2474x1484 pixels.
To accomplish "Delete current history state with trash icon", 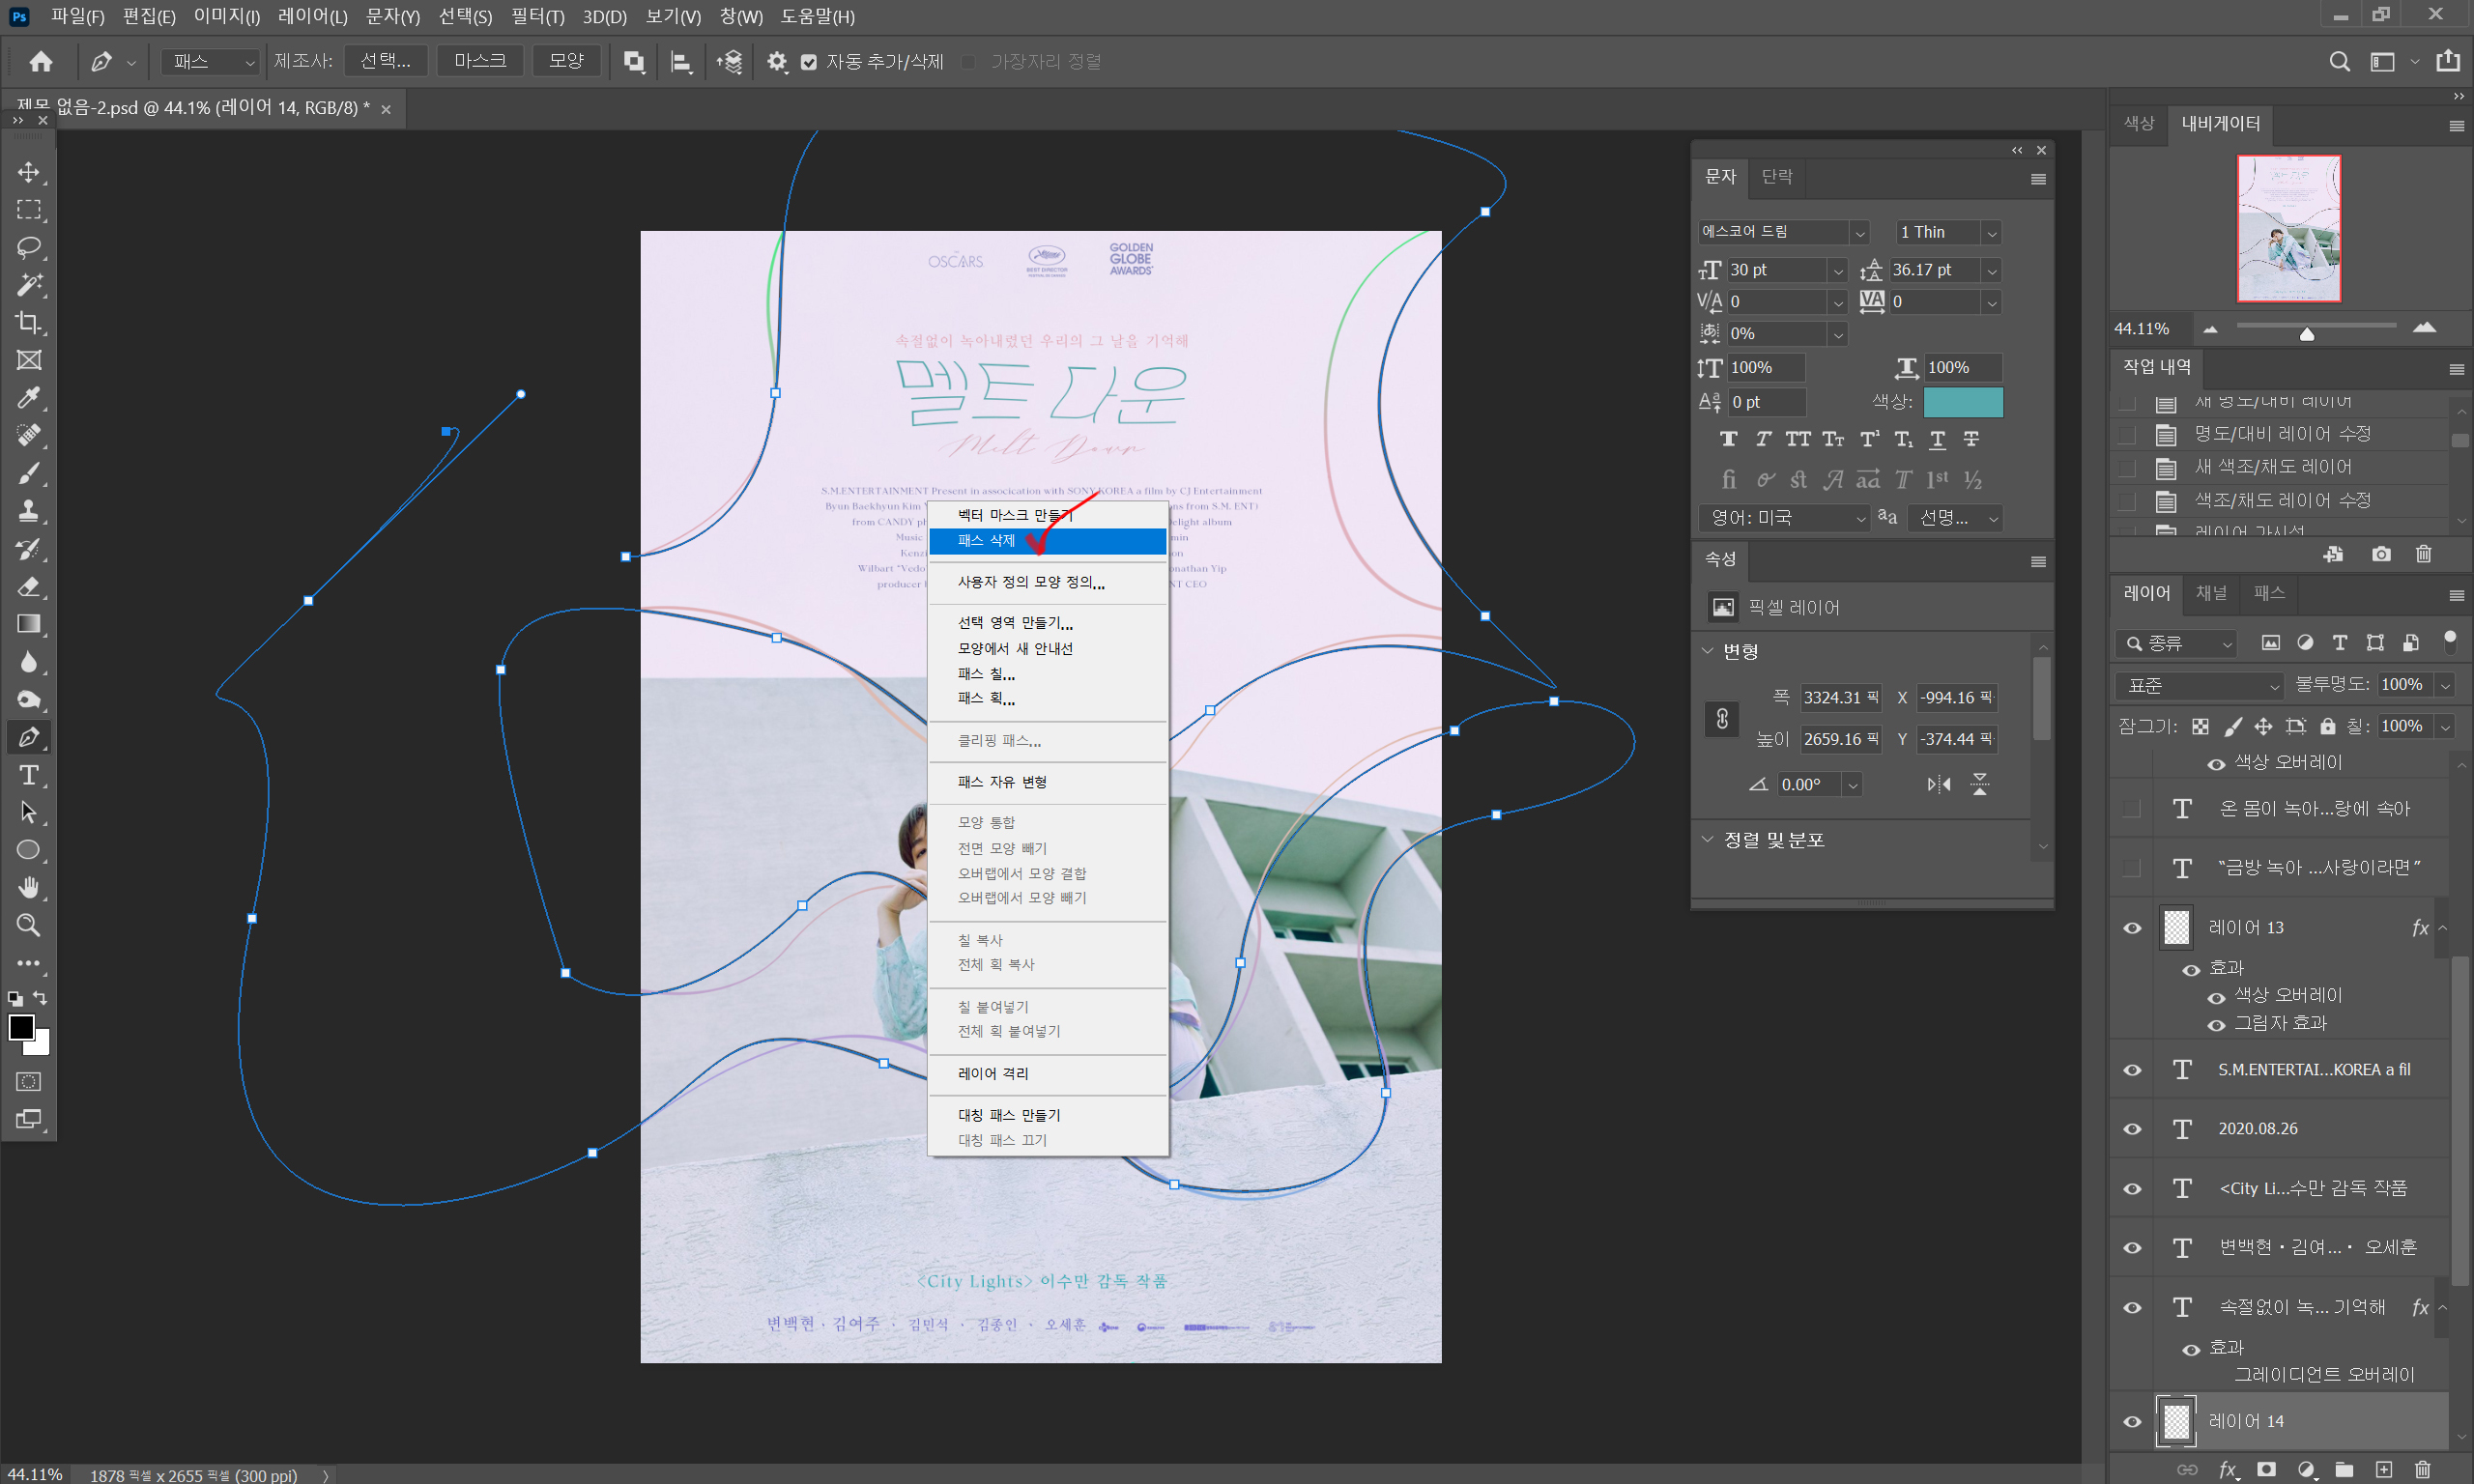I will click(x=2423, y=554).
